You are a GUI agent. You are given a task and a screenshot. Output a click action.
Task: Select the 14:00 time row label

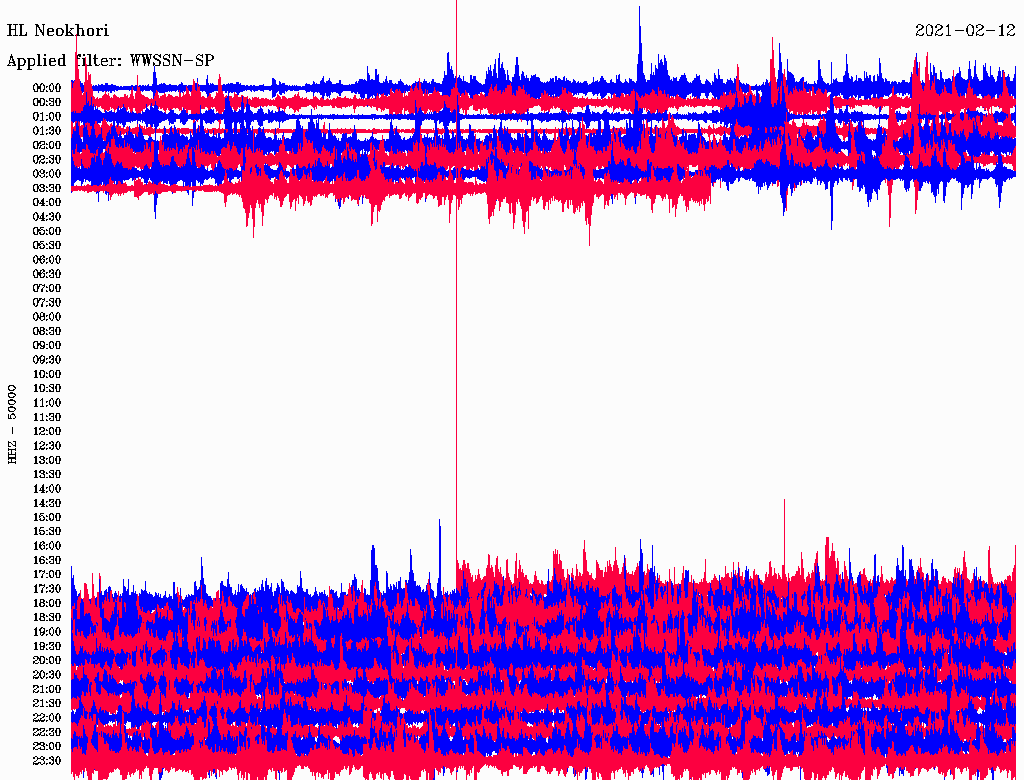point(47,489)
